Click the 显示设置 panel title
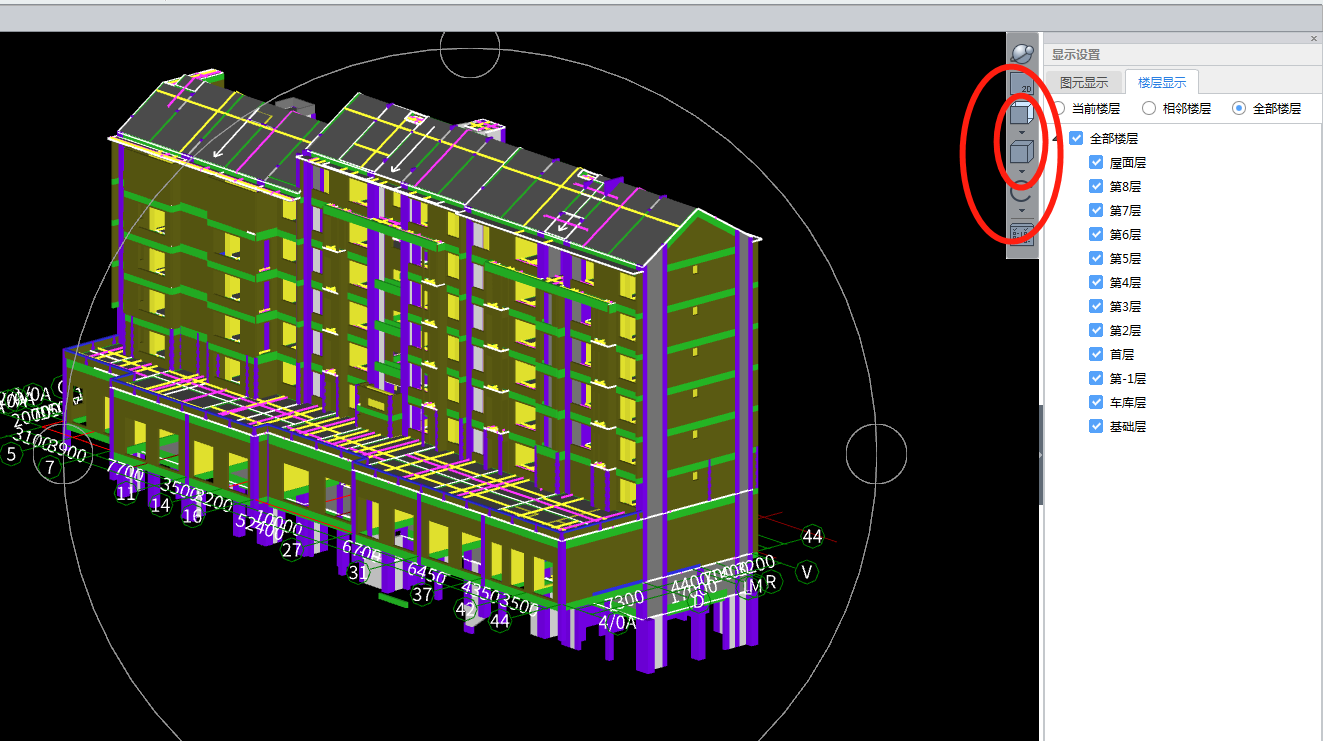The height and width of the screenshot is (741, 1323). pos(1076,55)
